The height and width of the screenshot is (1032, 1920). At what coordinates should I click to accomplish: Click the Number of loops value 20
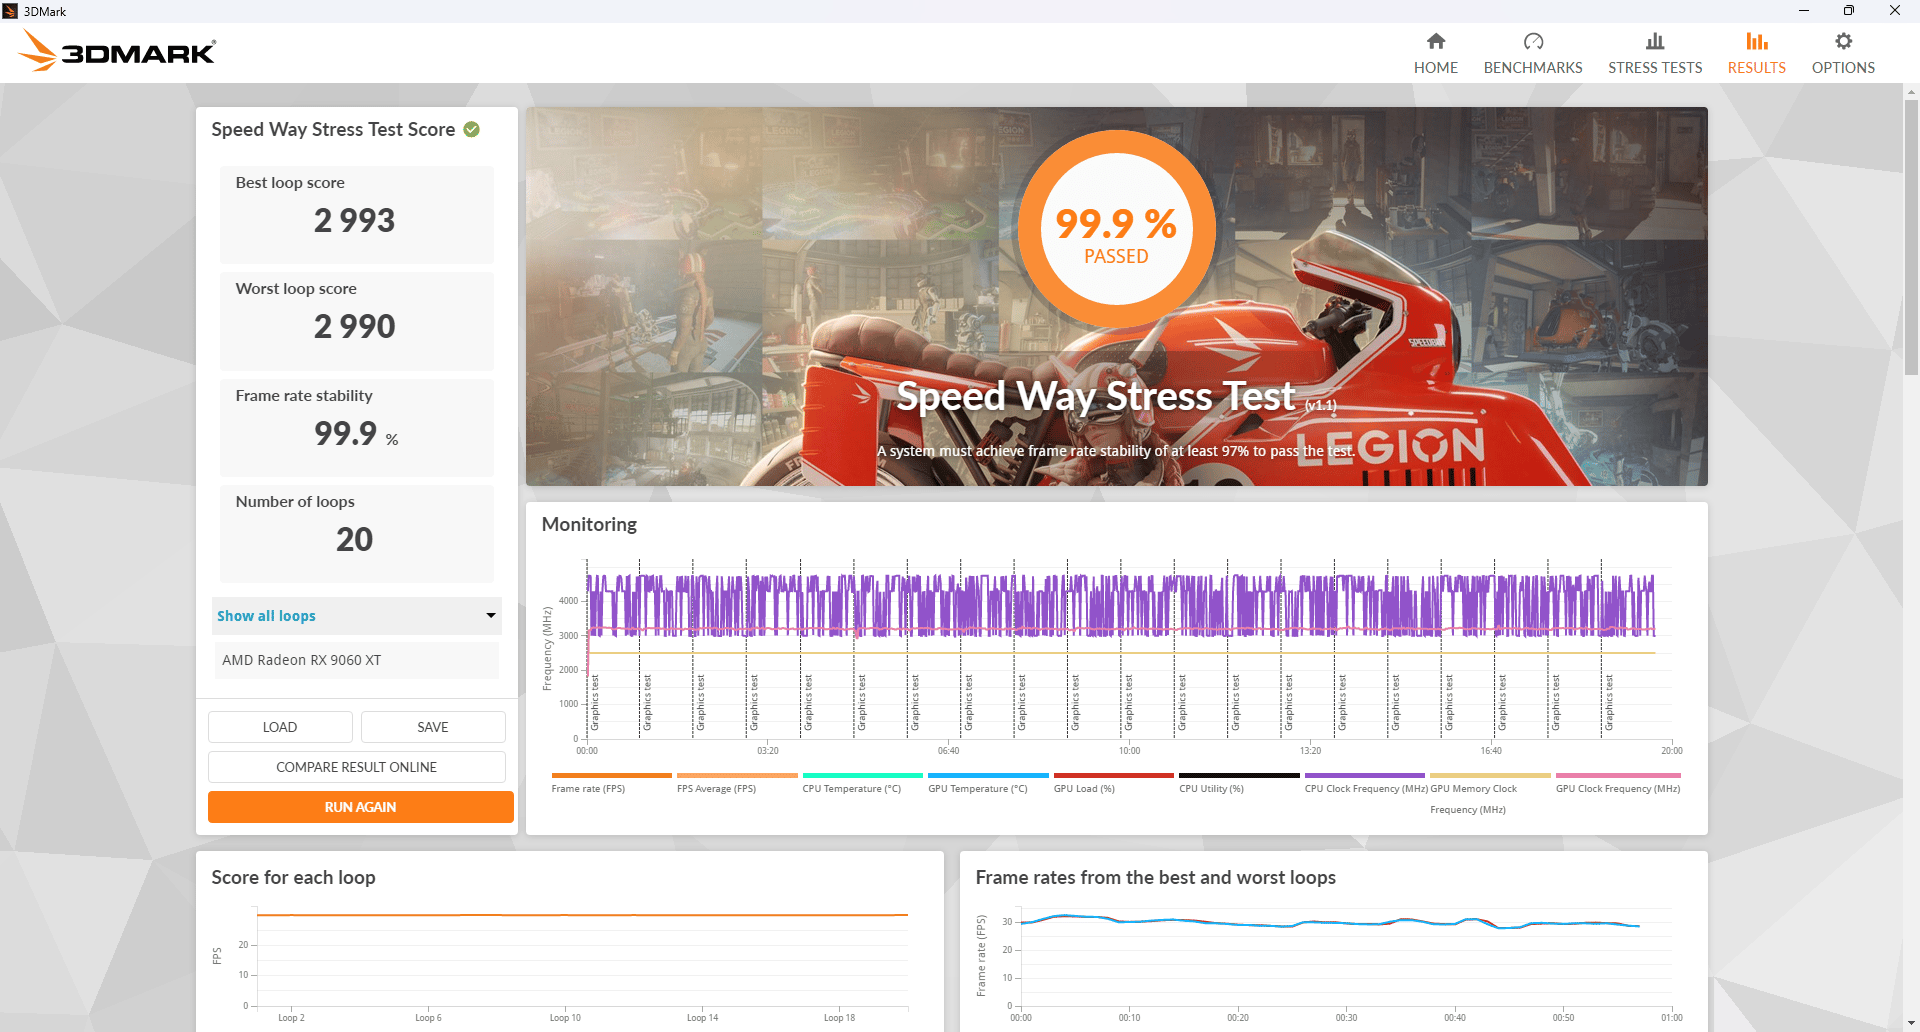pyautogui.click(x=354, y=540)
